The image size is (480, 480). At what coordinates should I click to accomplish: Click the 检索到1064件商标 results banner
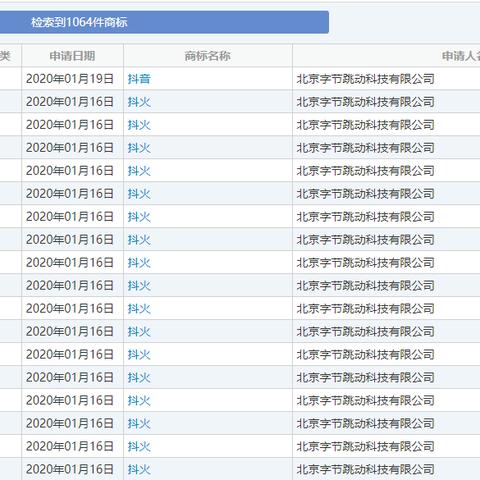[x=164, y=22]
